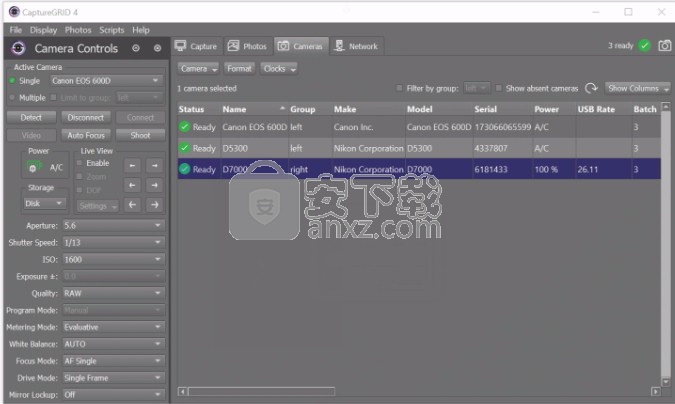This screenshot has width=675, height=404.
Task: Click the smallest left focus arrow in Live View
Action: (132, 165)
